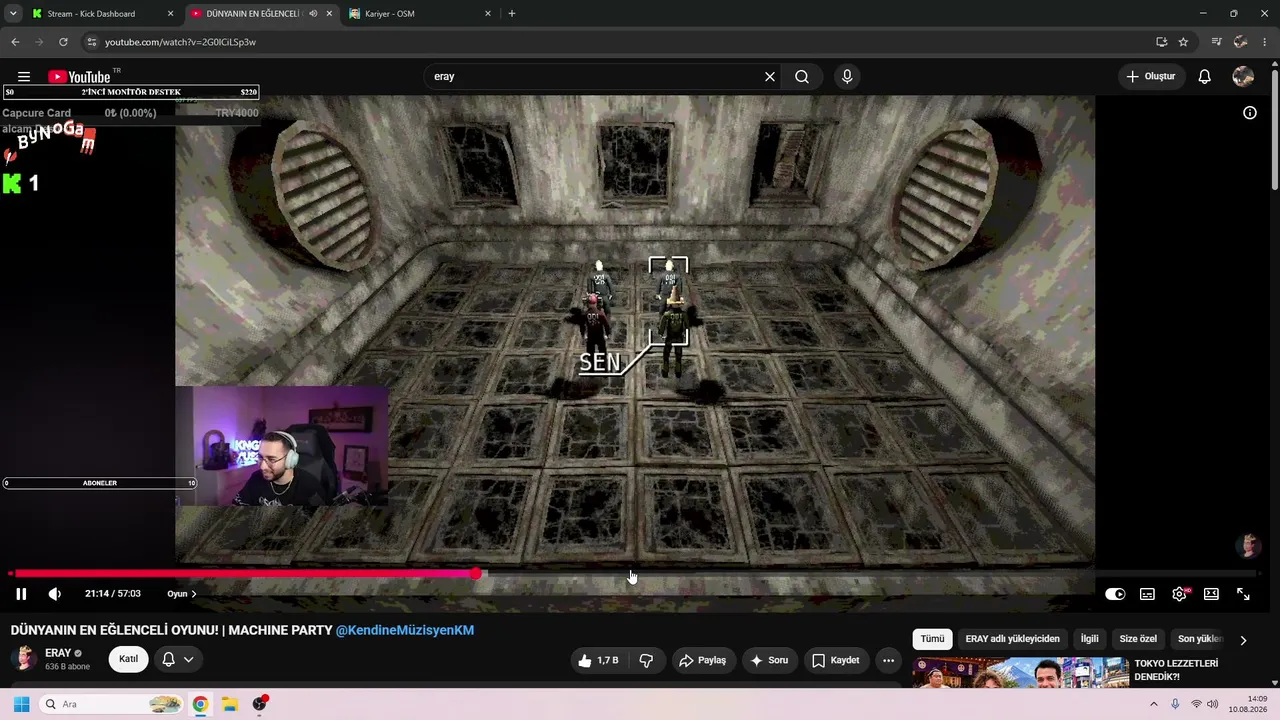
Task: View site information icon
Action: [92, 42]
